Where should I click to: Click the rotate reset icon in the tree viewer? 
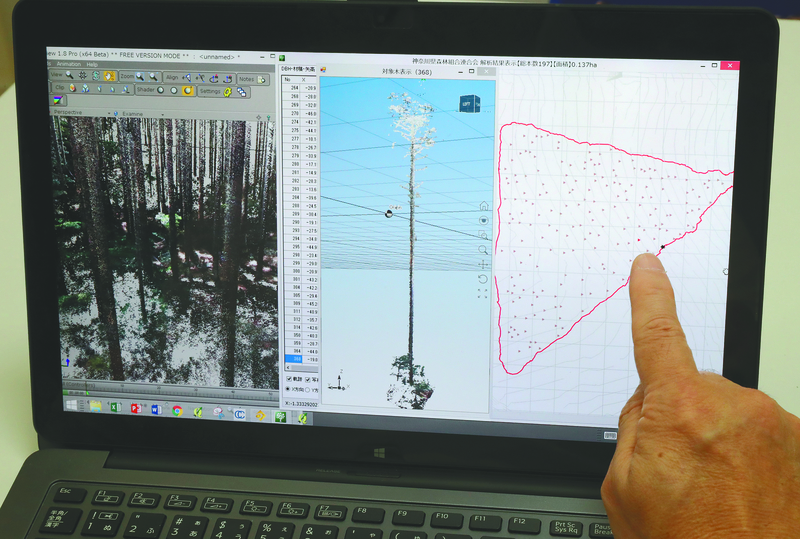pos(484,279)
